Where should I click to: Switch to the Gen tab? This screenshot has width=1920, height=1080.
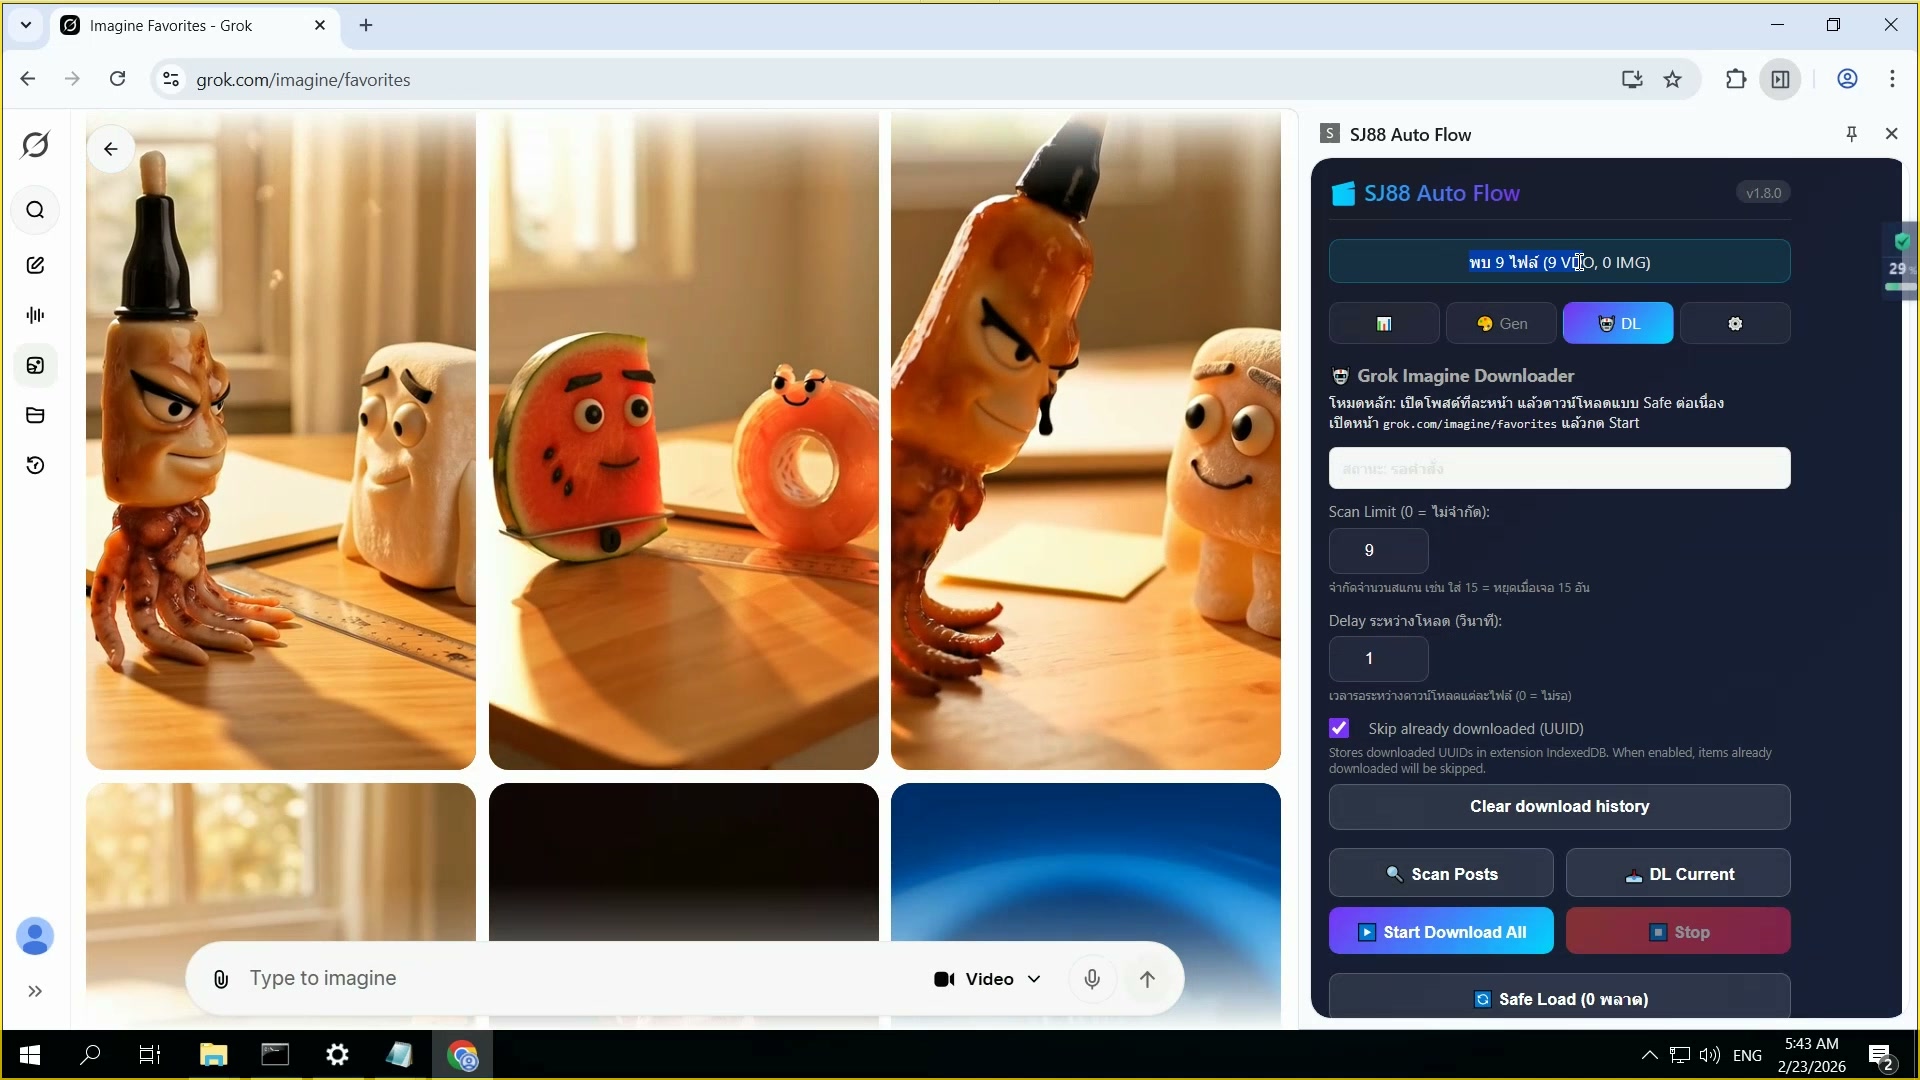[x=1502, y=323]
